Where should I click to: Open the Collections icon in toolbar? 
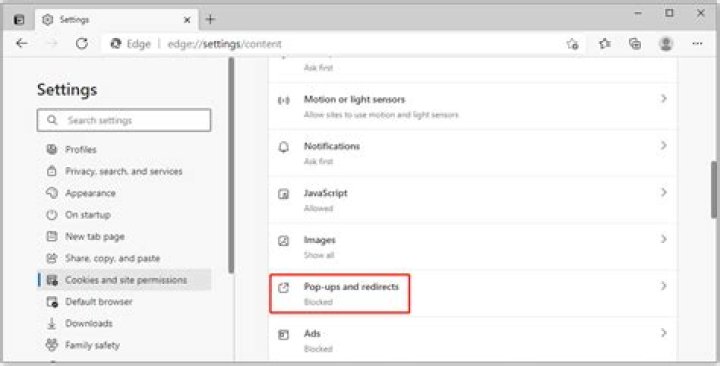pos(635,44)
